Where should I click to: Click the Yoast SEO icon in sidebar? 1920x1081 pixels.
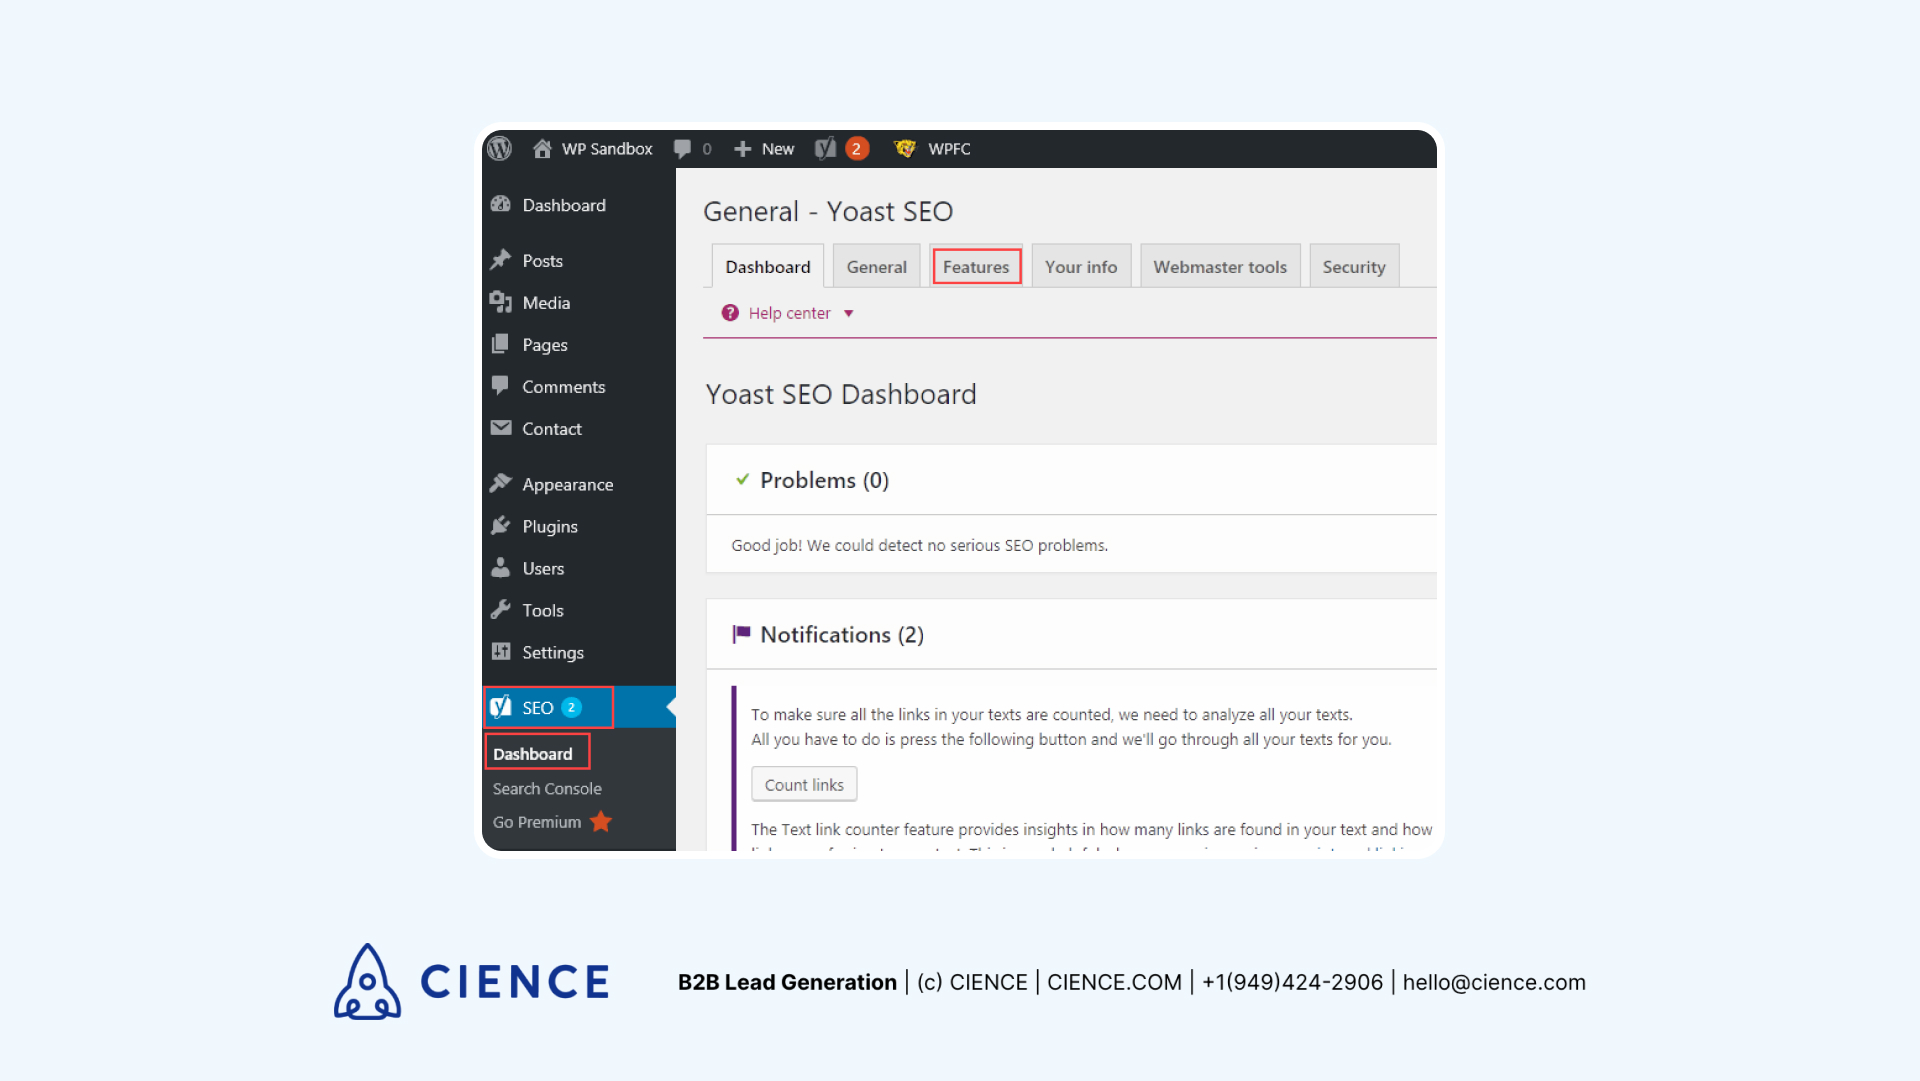[x=505, y=708]
